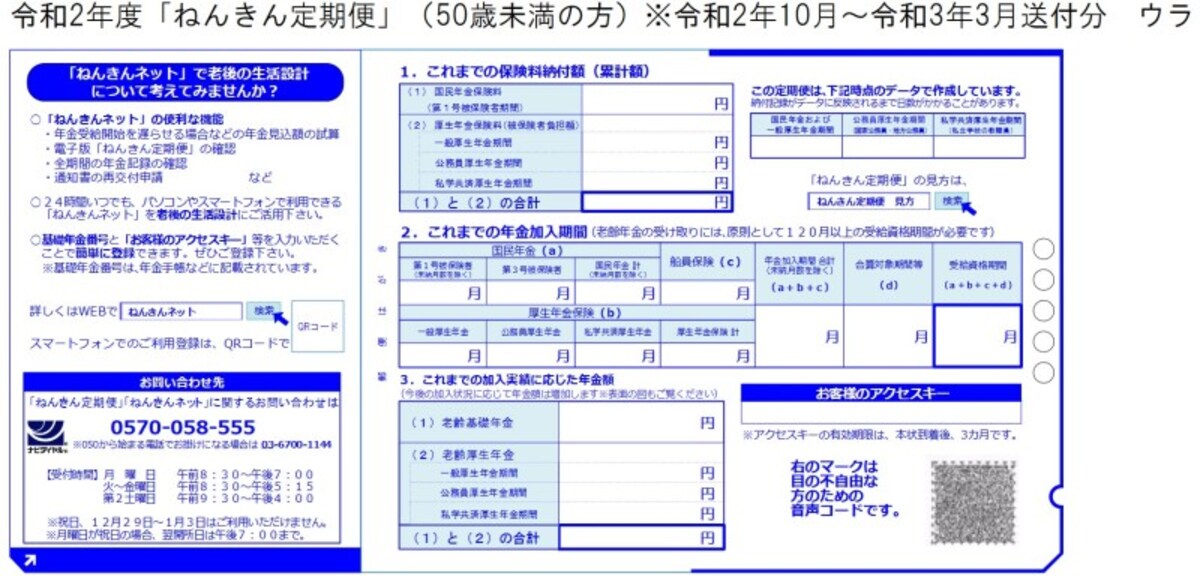Select section 1 (1)と(2)の合計 bold yen cell
Screen dimensions: 1200x576
(656, 201)
